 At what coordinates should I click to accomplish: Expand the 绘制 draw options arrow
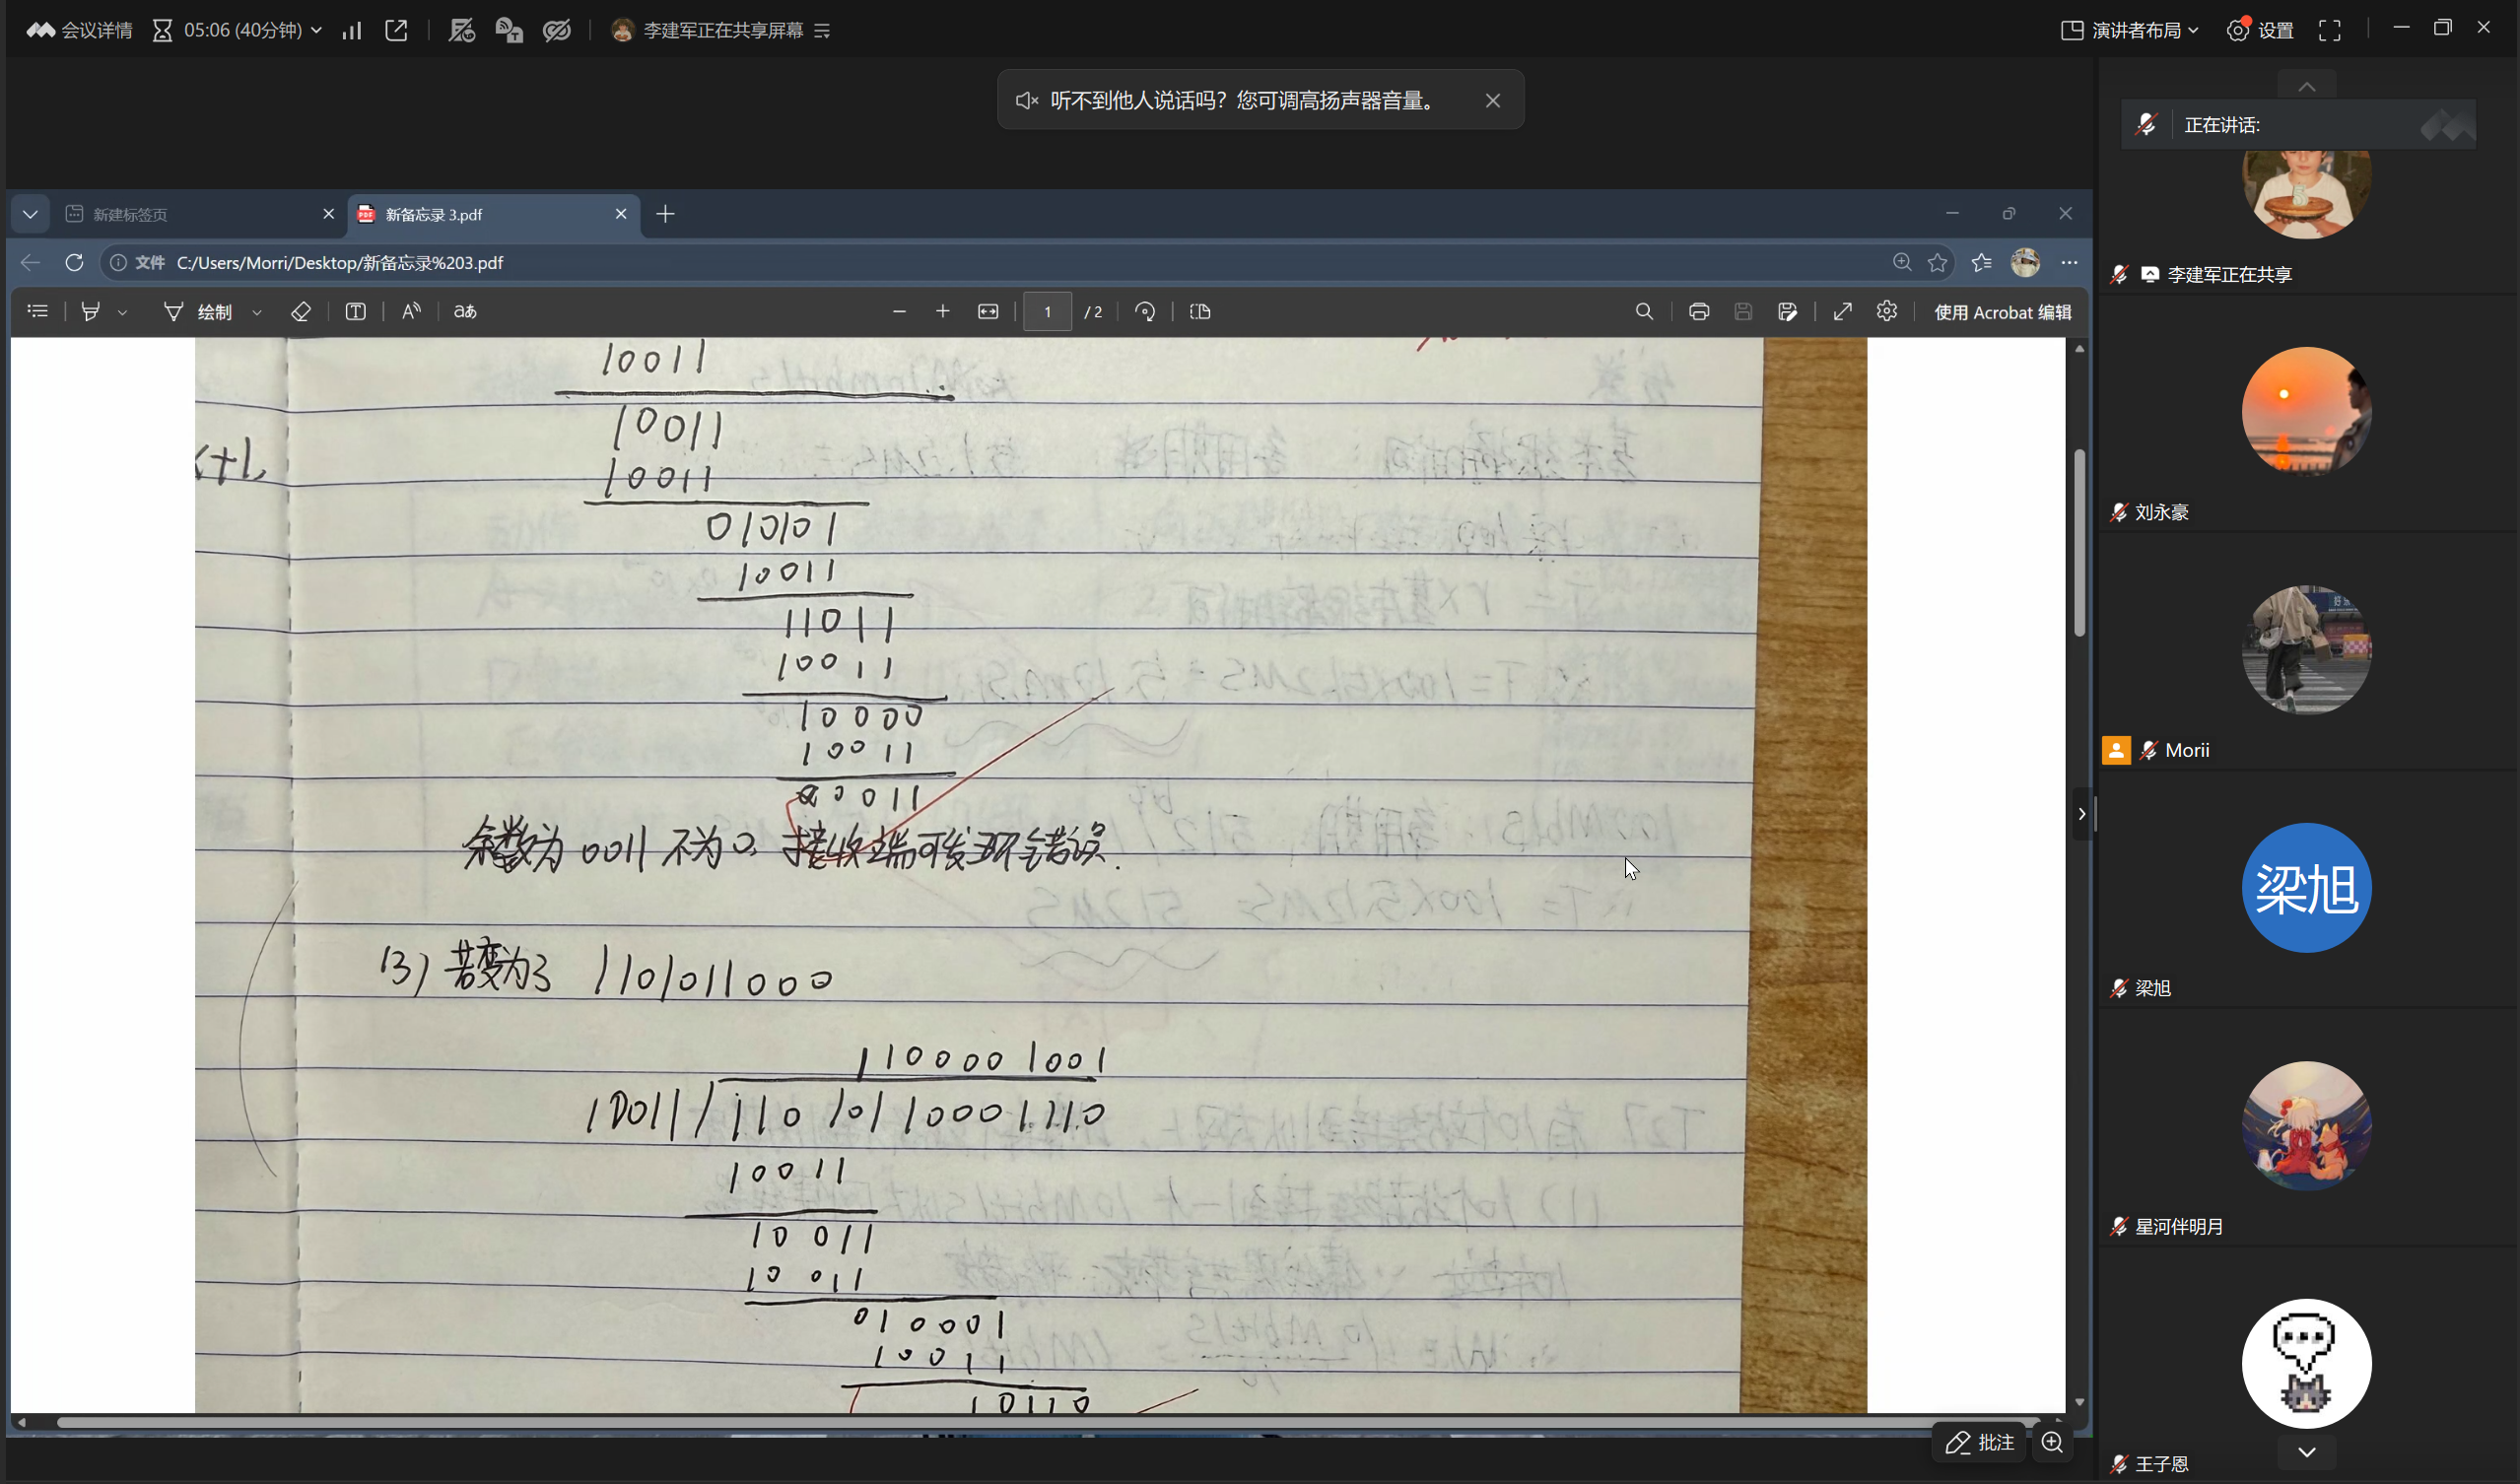point(257,312)
